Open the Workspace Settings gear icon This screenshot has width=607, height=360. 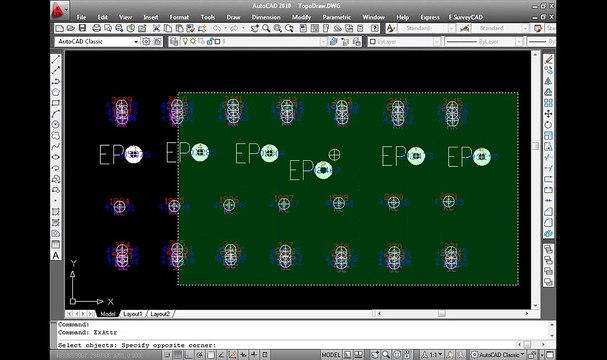146,41
